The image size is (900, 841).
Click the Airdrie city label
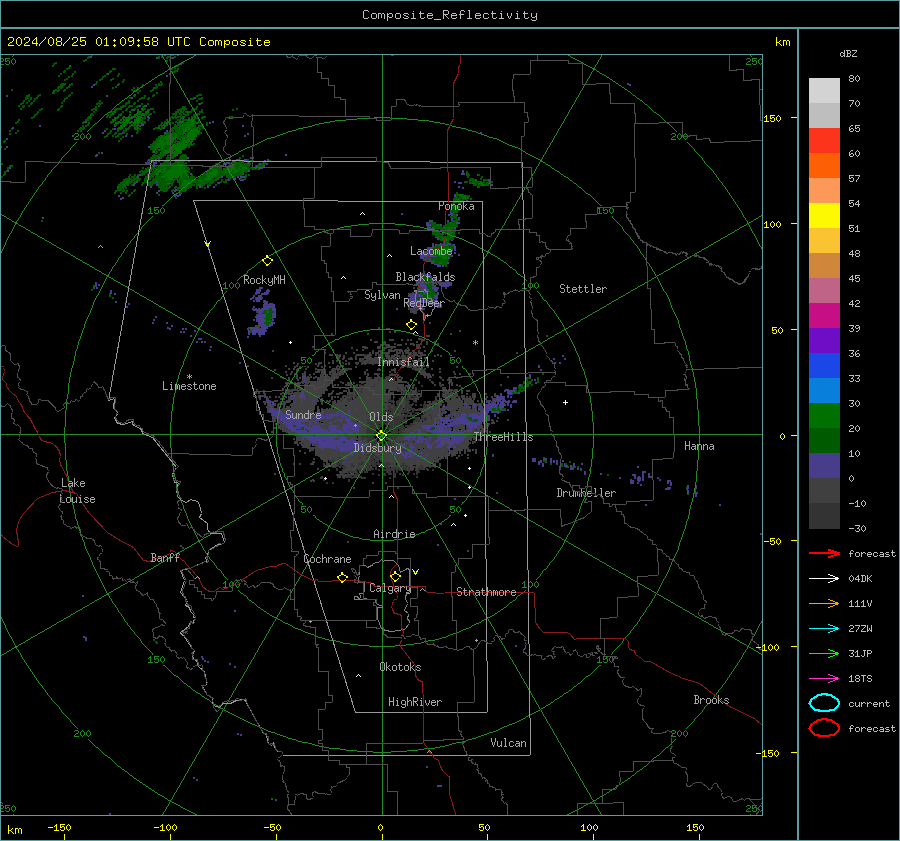coord(394,534)
